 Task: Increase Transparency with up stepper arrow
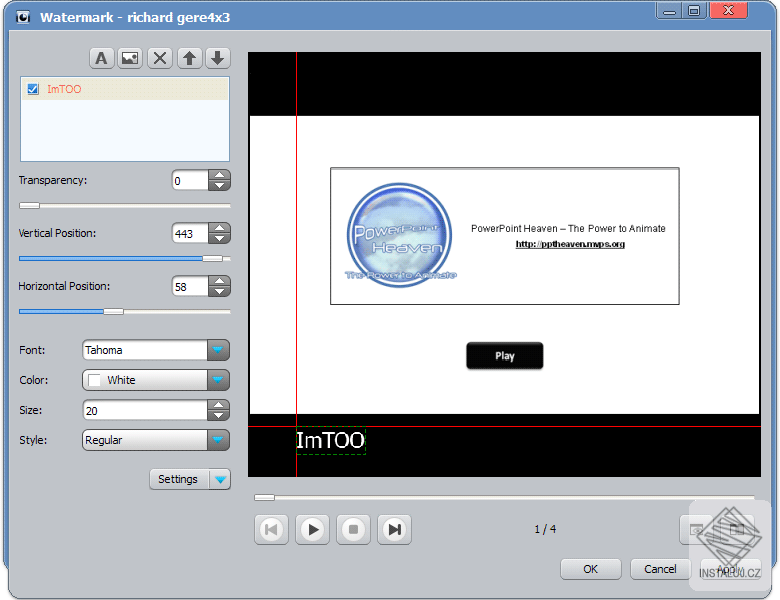pos(219,175)
